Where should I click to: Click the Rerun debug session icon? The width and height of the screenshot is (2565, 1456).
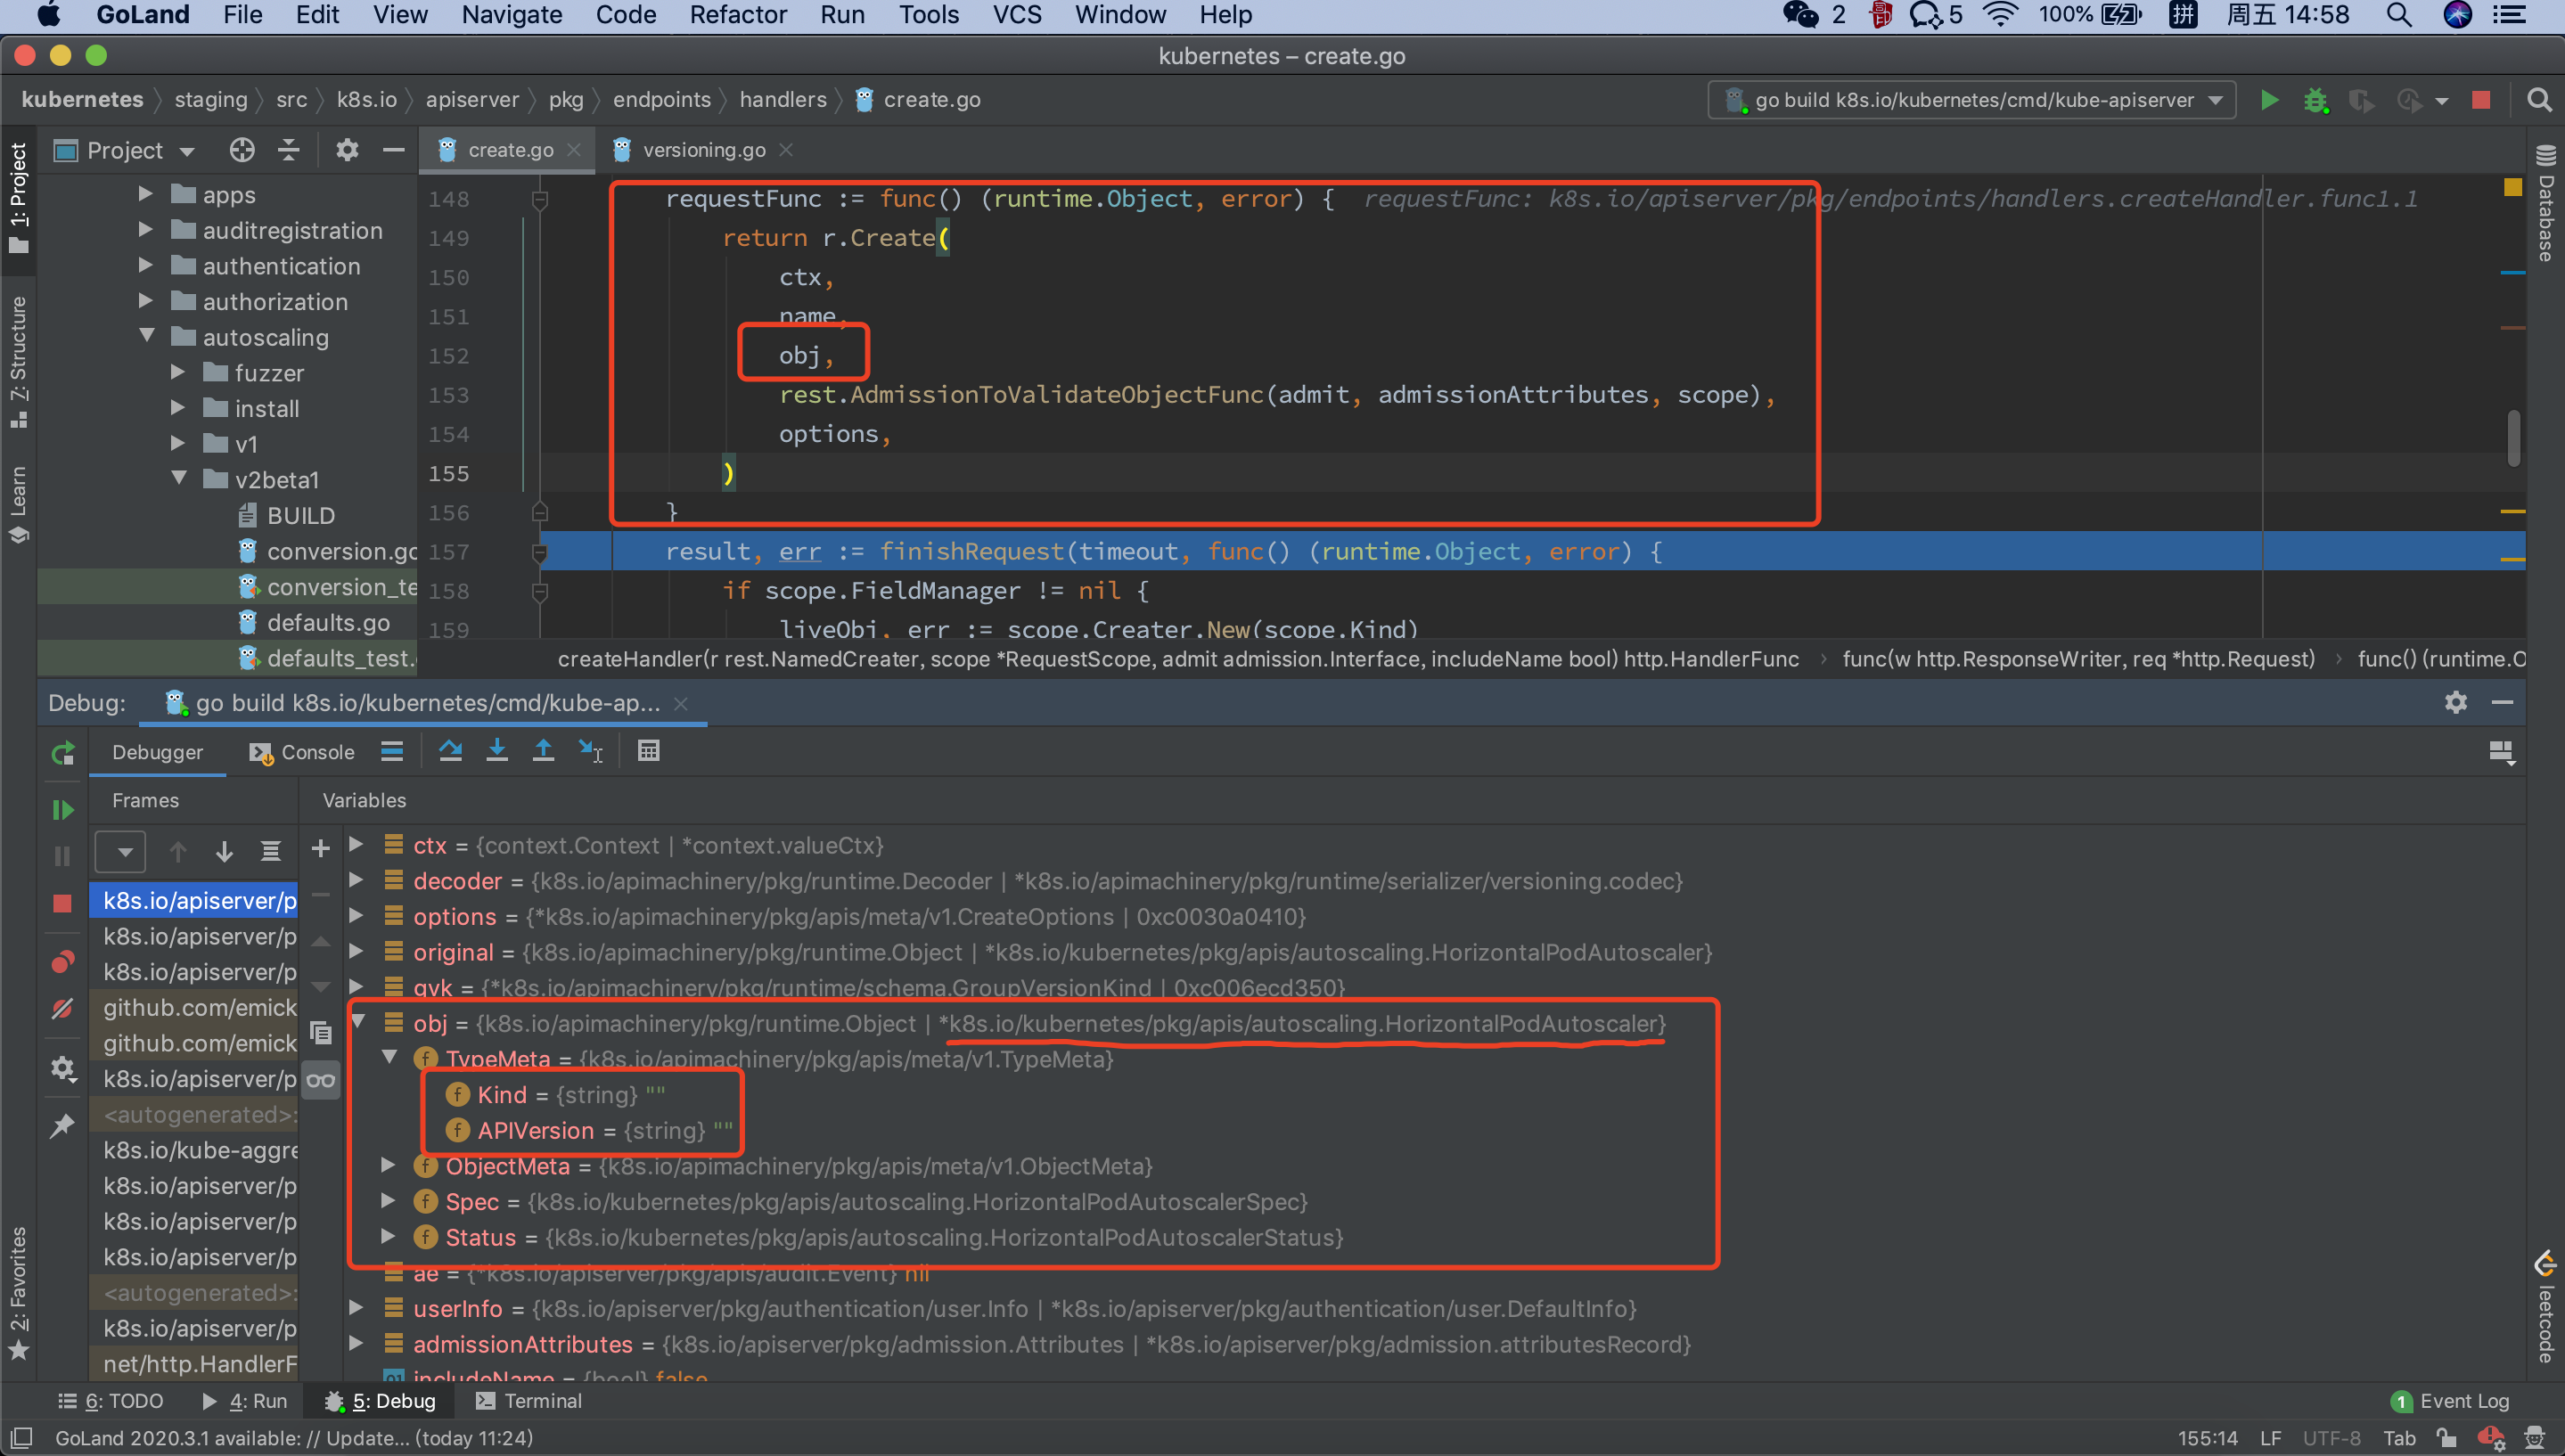coord(62,753)
